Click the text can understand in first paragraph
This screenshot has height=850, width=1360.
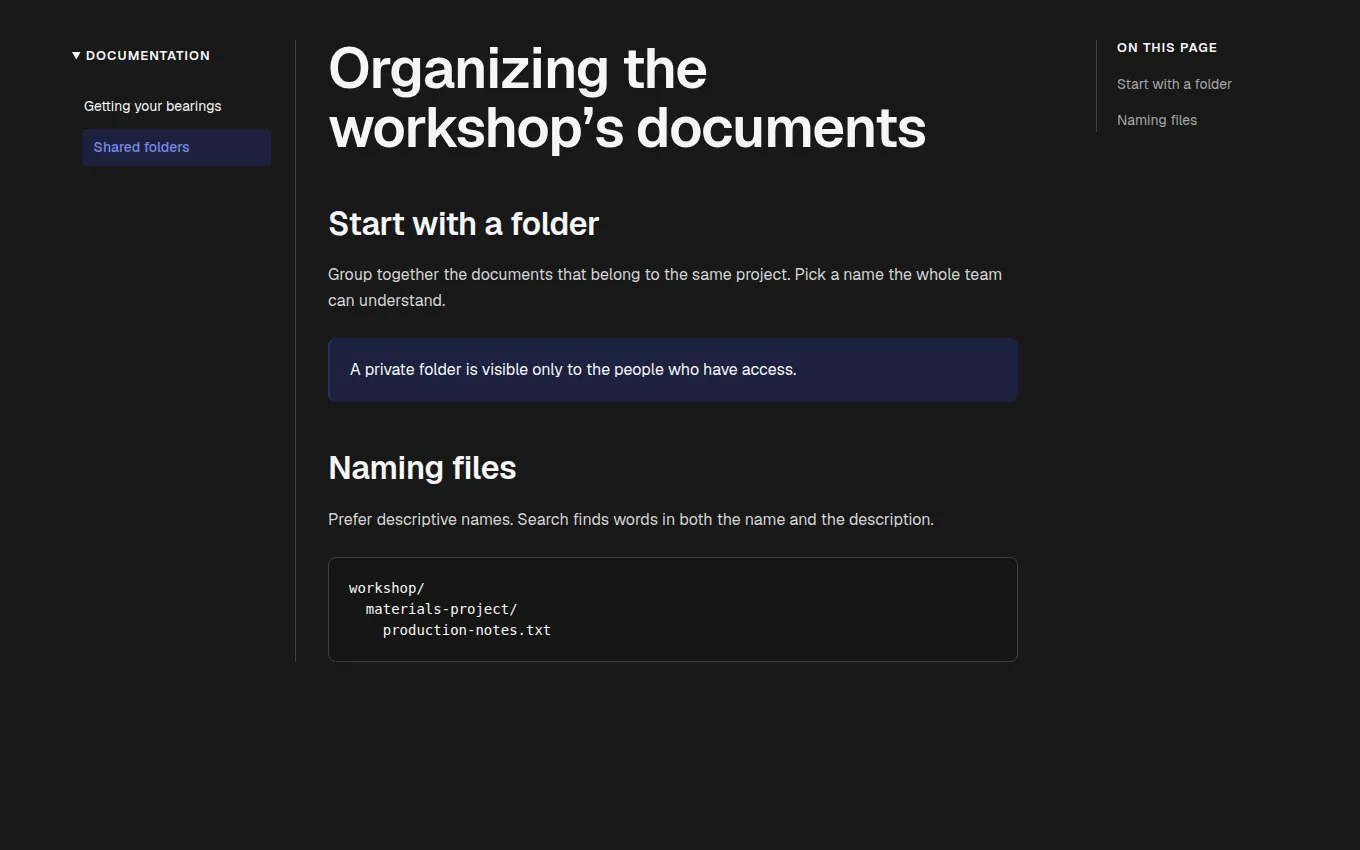(386, 300)
